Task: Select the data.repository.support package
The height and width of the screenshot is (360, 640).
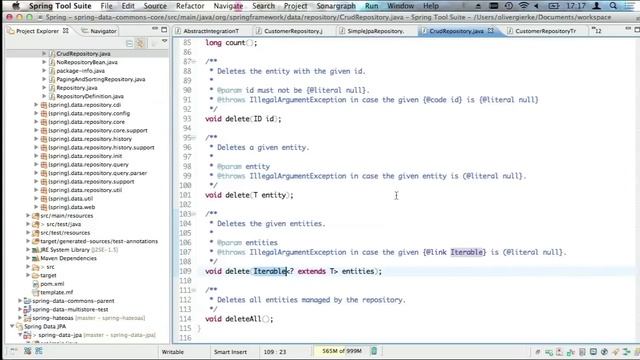Action: 91,182
